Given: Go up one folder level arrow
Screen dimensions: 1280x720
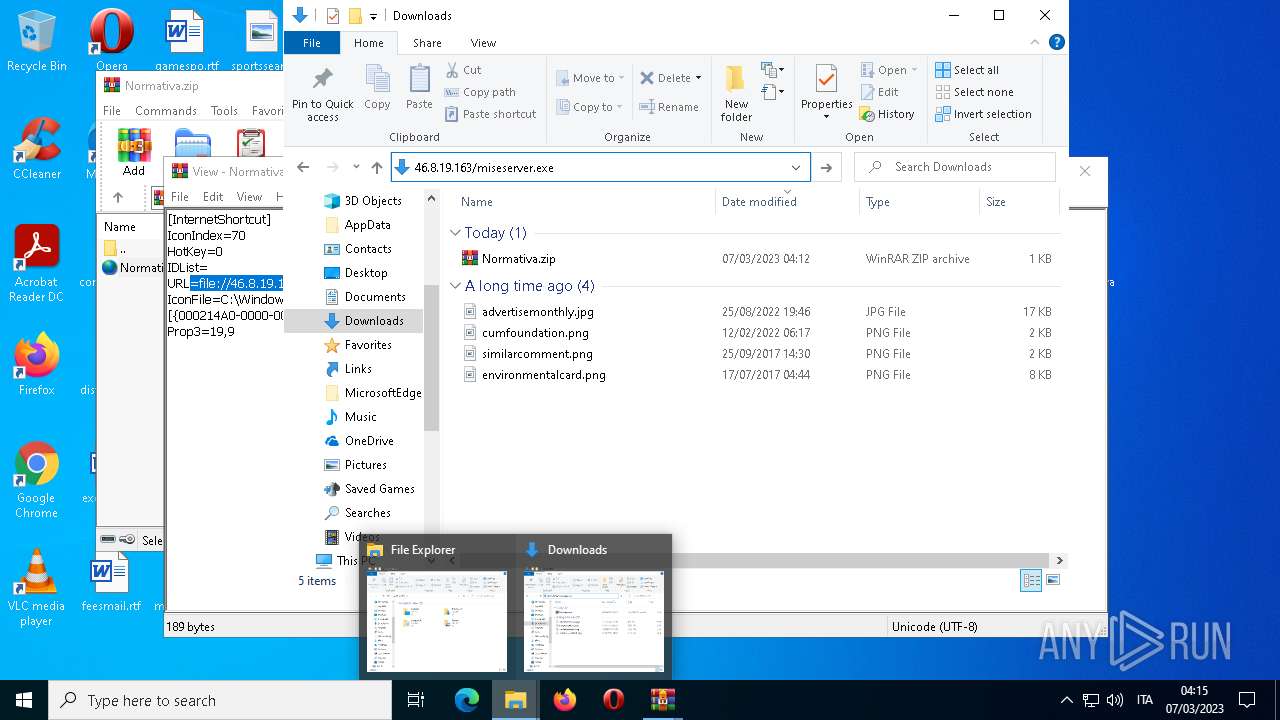Looking at the screenshot, I should coord(377,167).
